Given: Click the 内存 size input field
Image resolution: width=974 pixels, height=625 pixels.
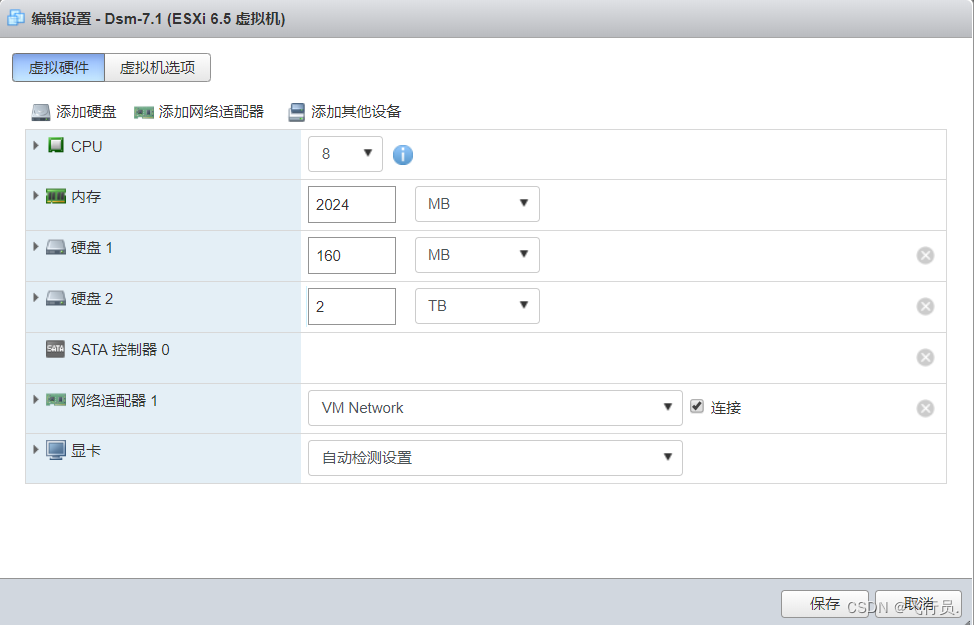Looking at the screenshot, I should [x=351, y=204].
